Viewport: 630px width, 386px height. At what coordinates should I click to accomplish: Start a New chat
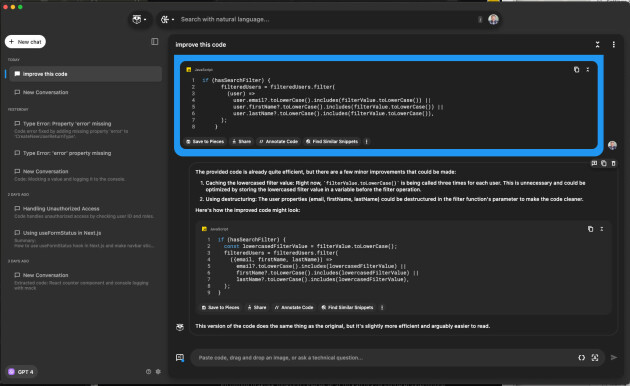[25, 42]
